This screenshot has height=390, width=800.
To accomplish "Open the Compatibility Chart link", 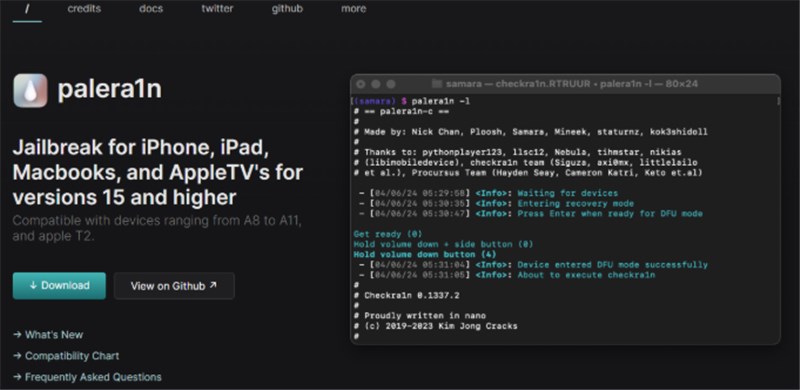I will point(72,356).
